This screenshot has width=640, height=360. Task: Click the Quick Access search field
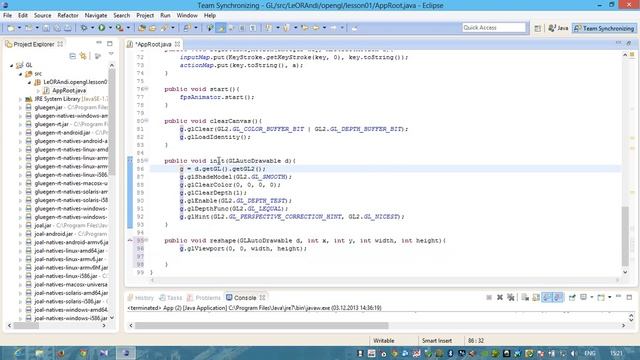pyautogui.click(x=494, y=28)
